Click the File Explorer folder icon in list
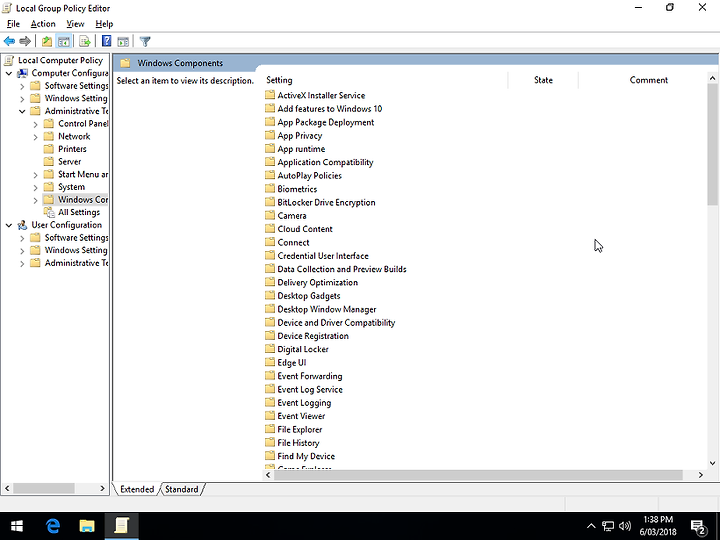 click(270, 429)
